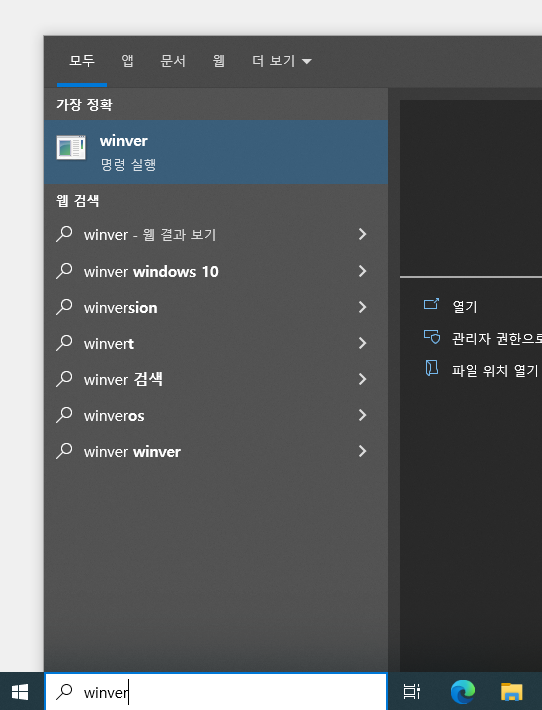Switch to the 웹 tab
Screen dimensions: 542x710
click(x=219, y=60)
